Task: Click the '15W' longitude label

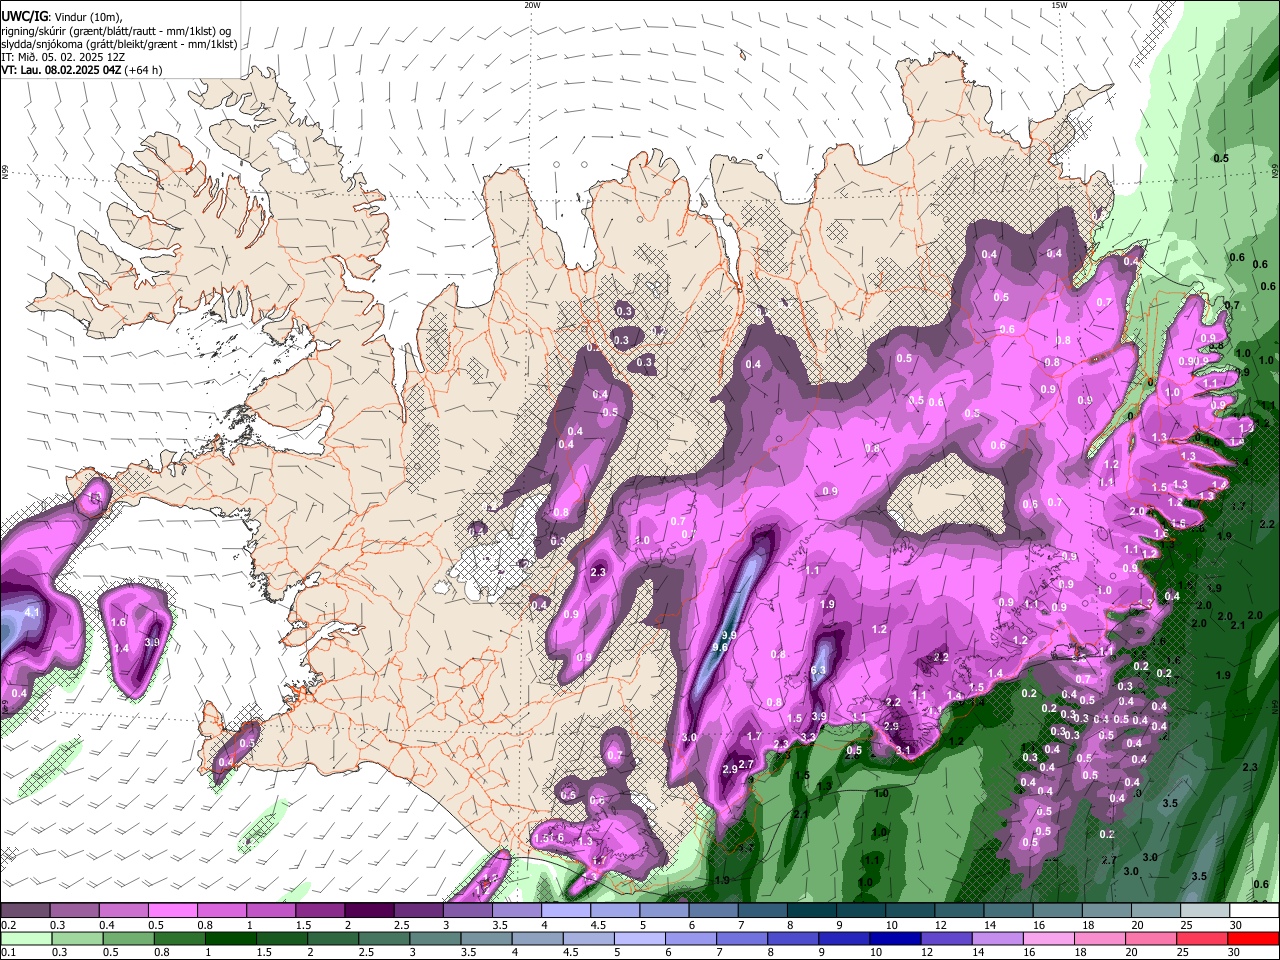Action: (x=1059, y=5)
